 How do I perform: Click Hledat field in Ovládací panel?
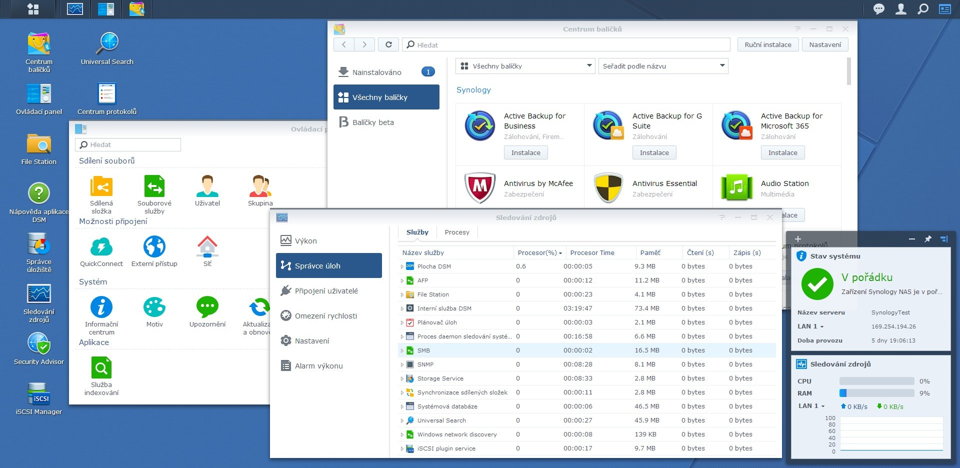click(x=128, y=145)
